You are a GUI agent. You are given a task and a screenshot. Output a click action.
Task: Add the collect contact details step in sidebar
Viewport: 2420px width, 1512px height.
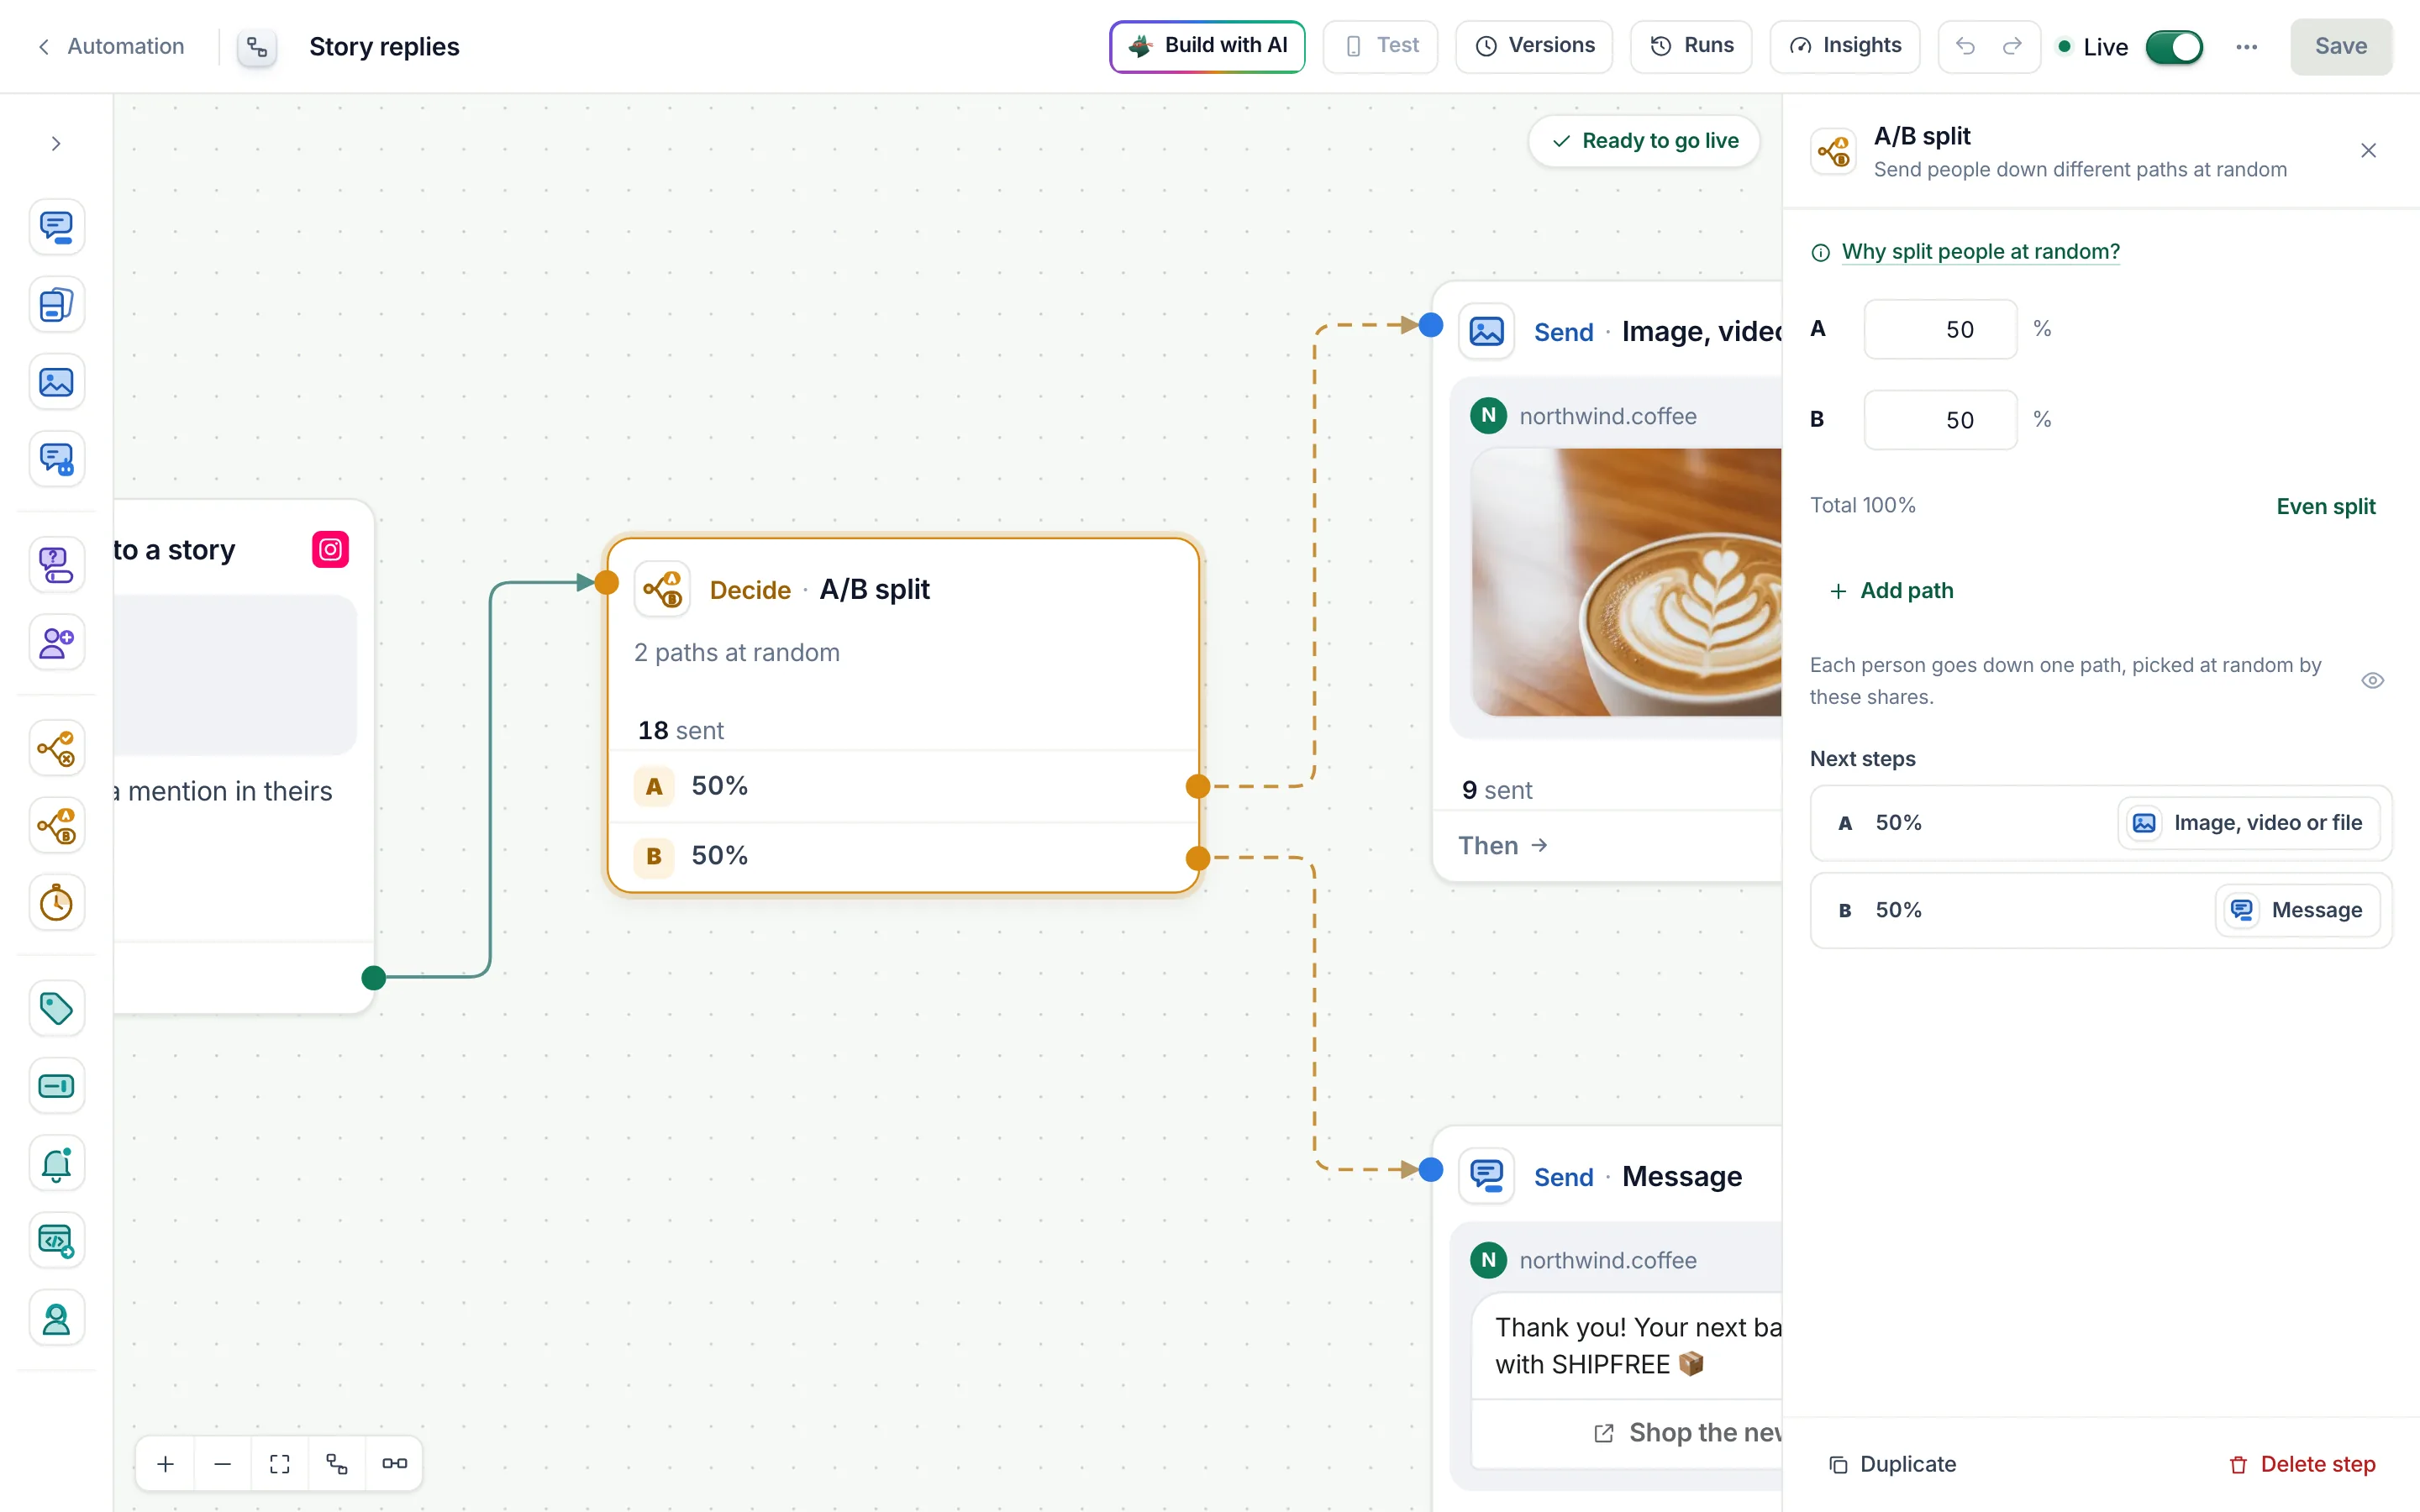click(56, 643)
